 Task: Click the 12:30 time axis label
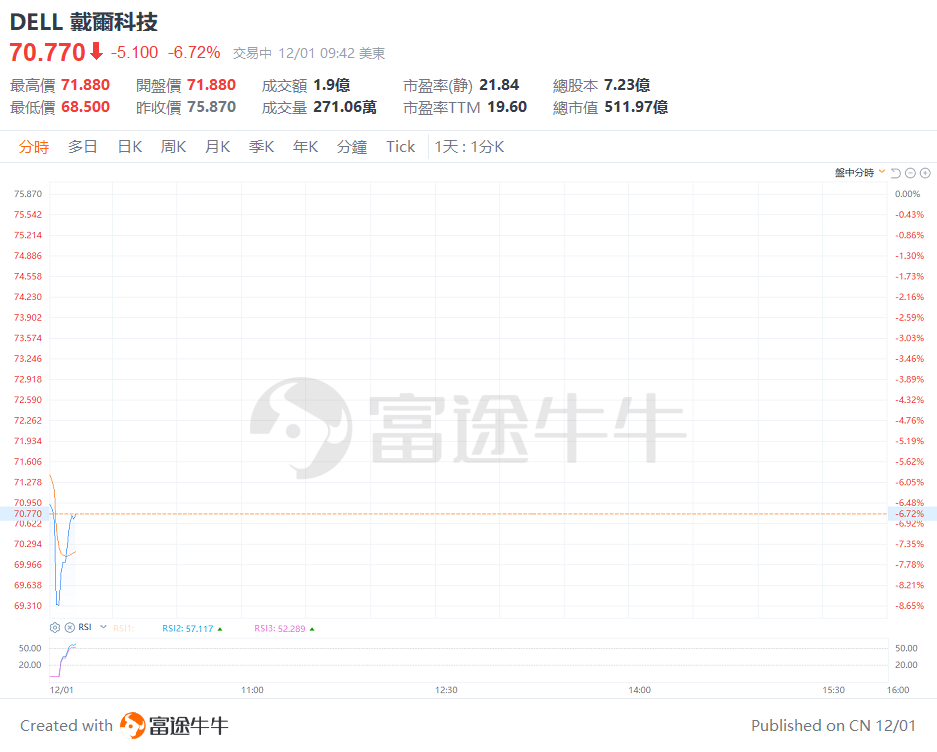click(x=446, y=690)
